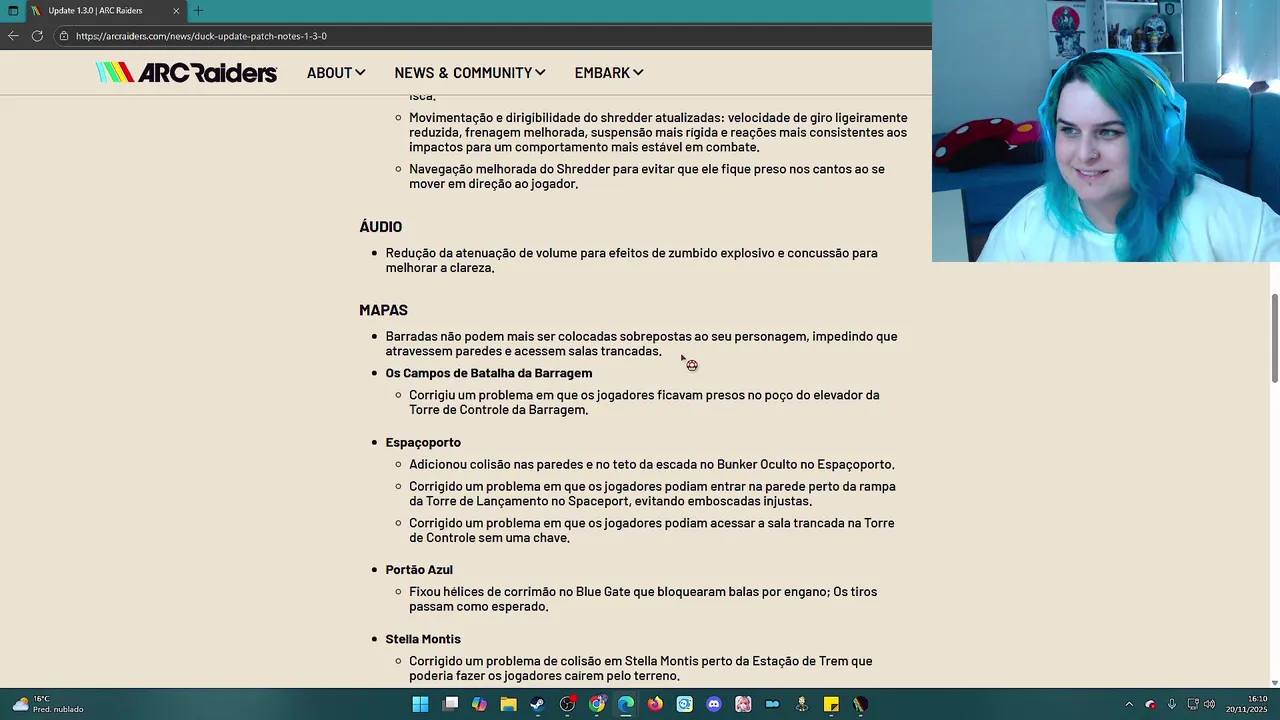
Task: Open the volume control tray icon
Action: (1210, 704)
